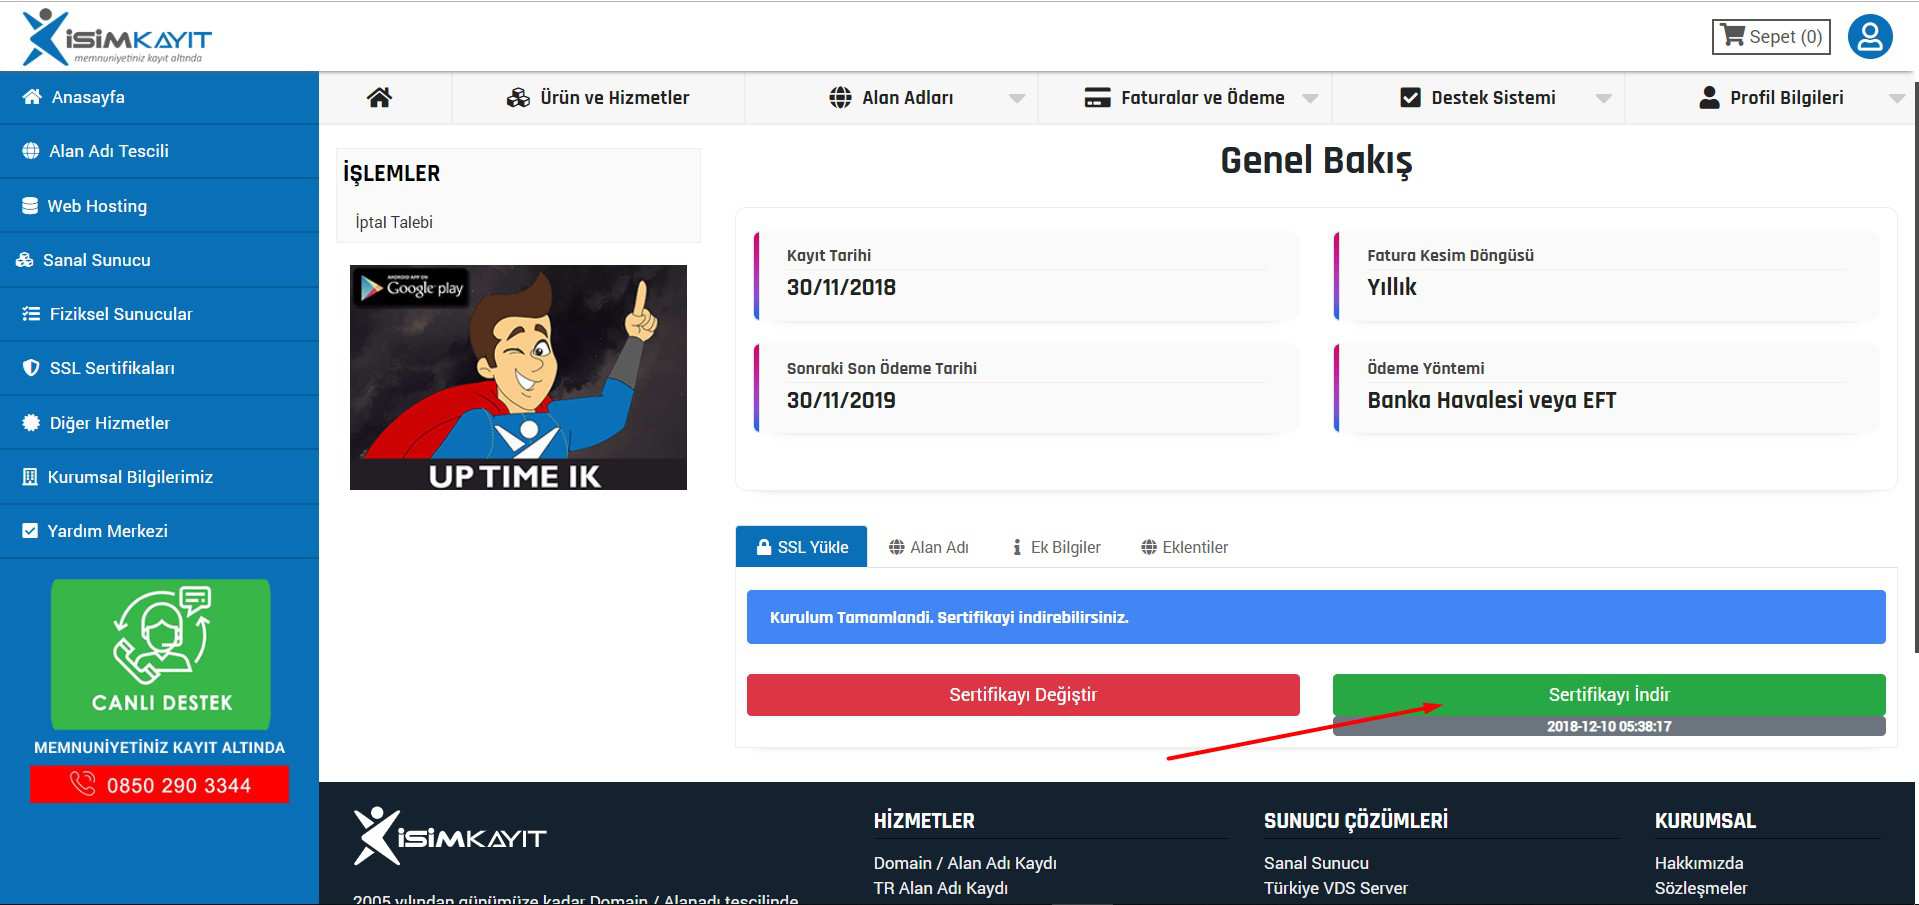Switch to the SSL Yükle tab
Screen dimensions: 1919x905
click(x=801, y=547)
